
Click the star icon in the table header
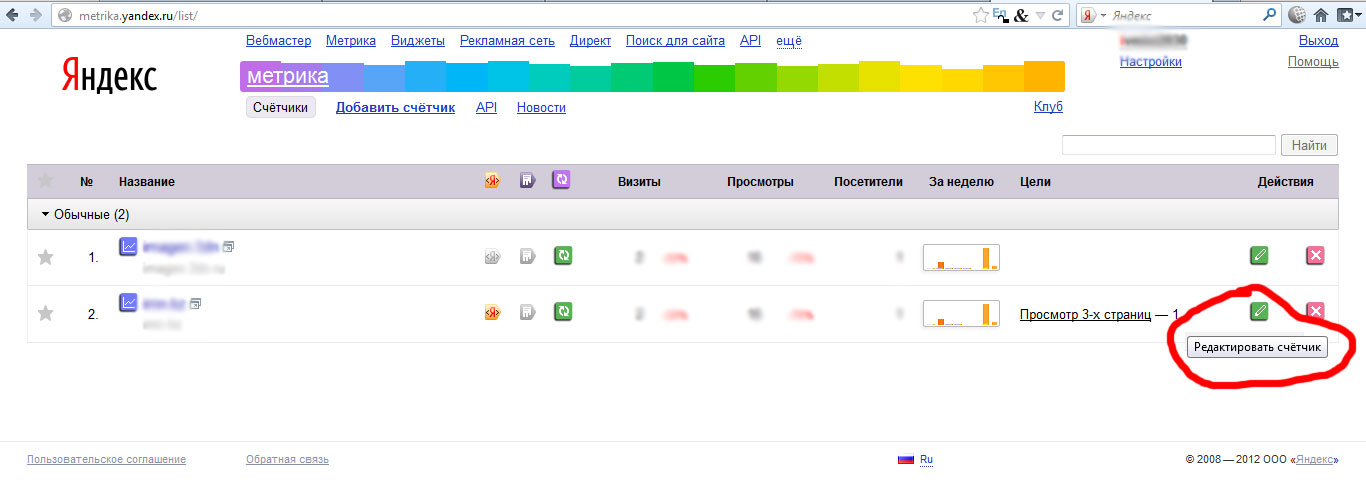pos(45,181)
